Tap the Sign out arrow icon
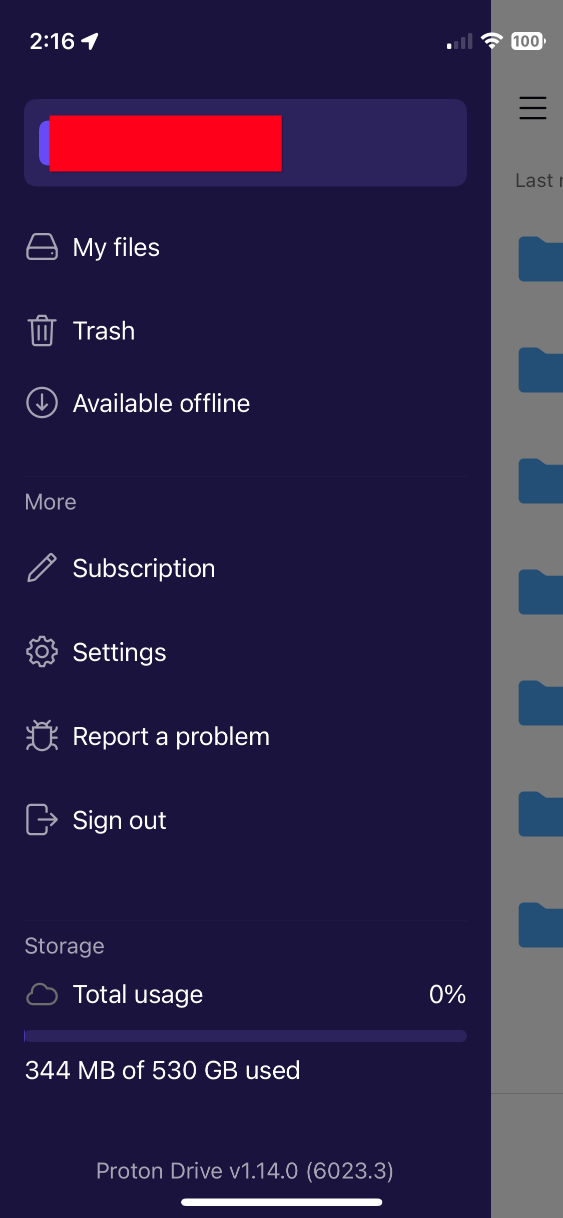 pos(41,820)
